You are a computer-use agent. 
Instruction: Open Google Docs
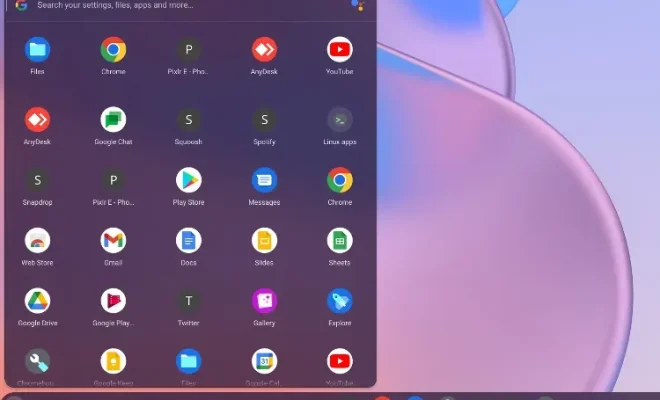point(189,240)
